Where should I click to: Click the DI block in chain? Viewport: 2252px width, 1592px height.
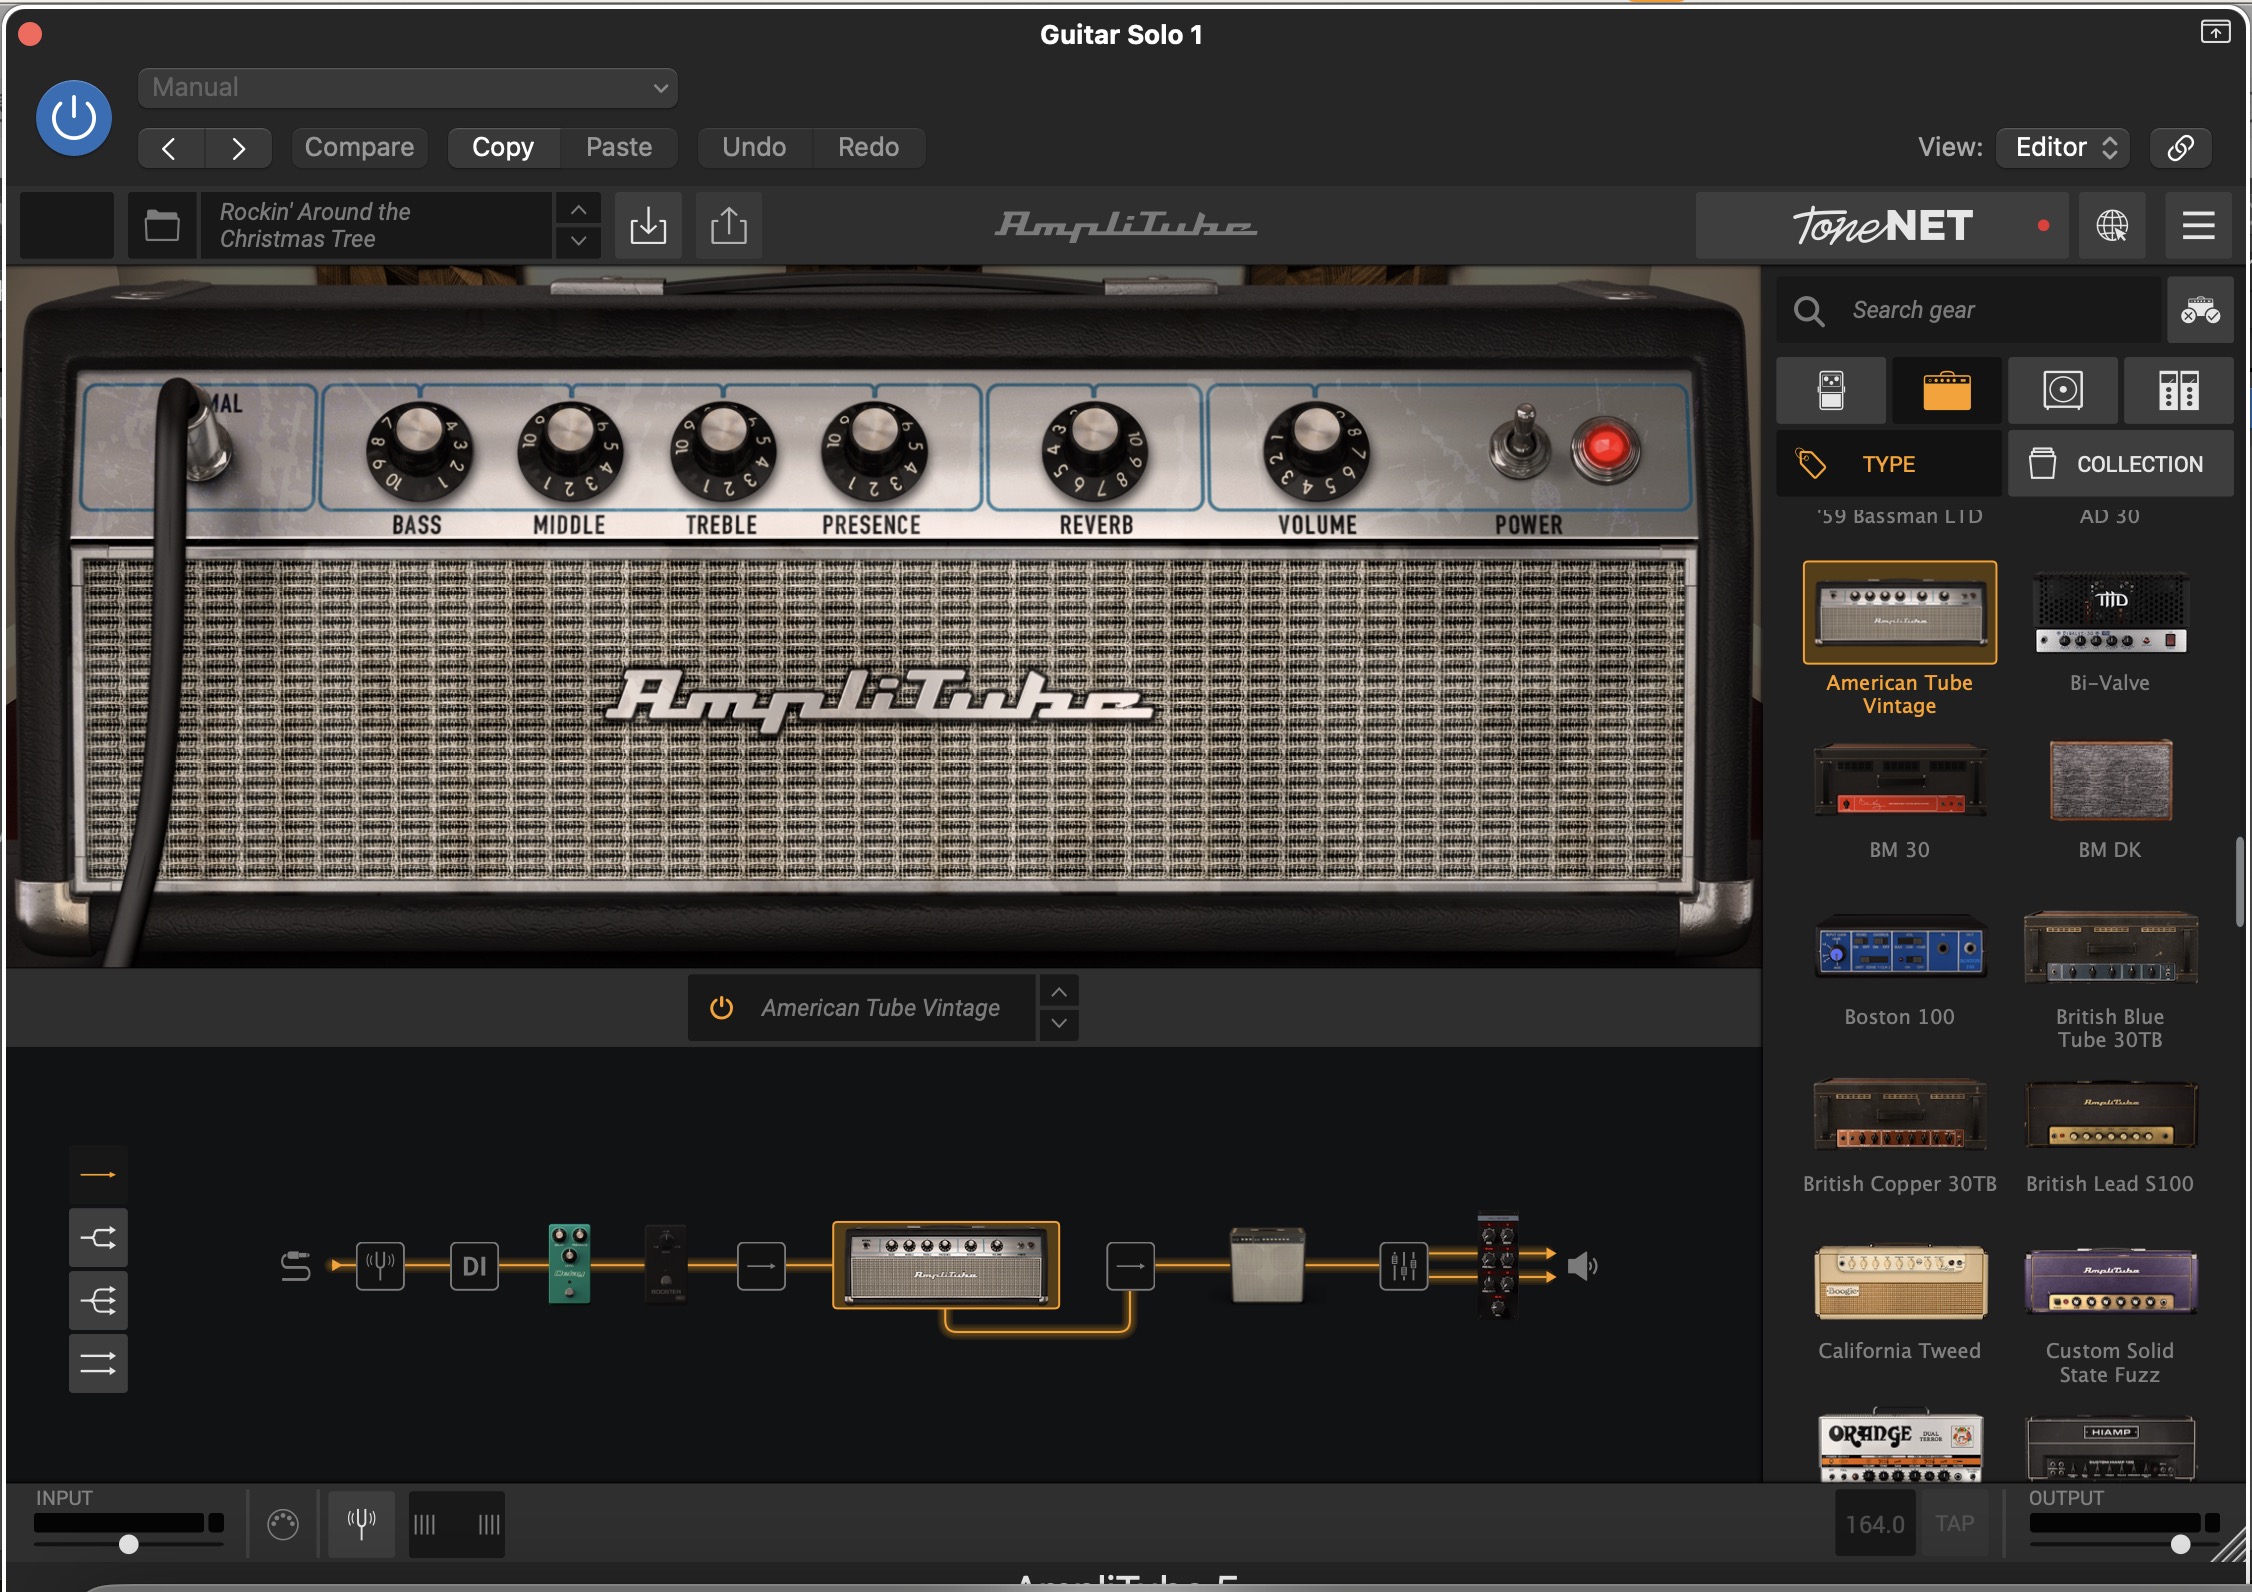pyautogui.click(x=475, y=1266)
